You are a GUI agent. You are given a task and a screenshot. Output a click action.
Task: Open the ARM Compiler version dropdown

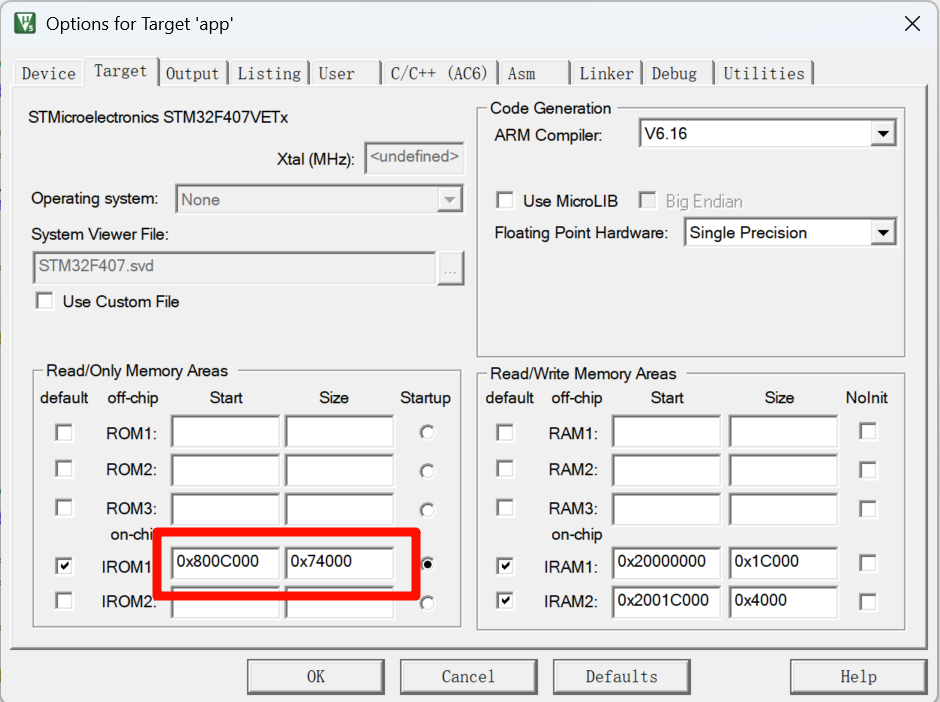tap(882, 133)
